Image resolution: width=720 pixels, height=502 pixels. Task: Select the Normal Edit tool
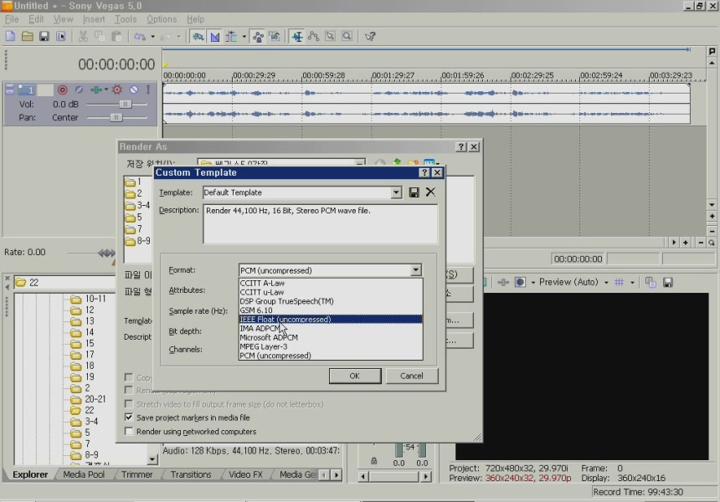click(x=297, y=36)
